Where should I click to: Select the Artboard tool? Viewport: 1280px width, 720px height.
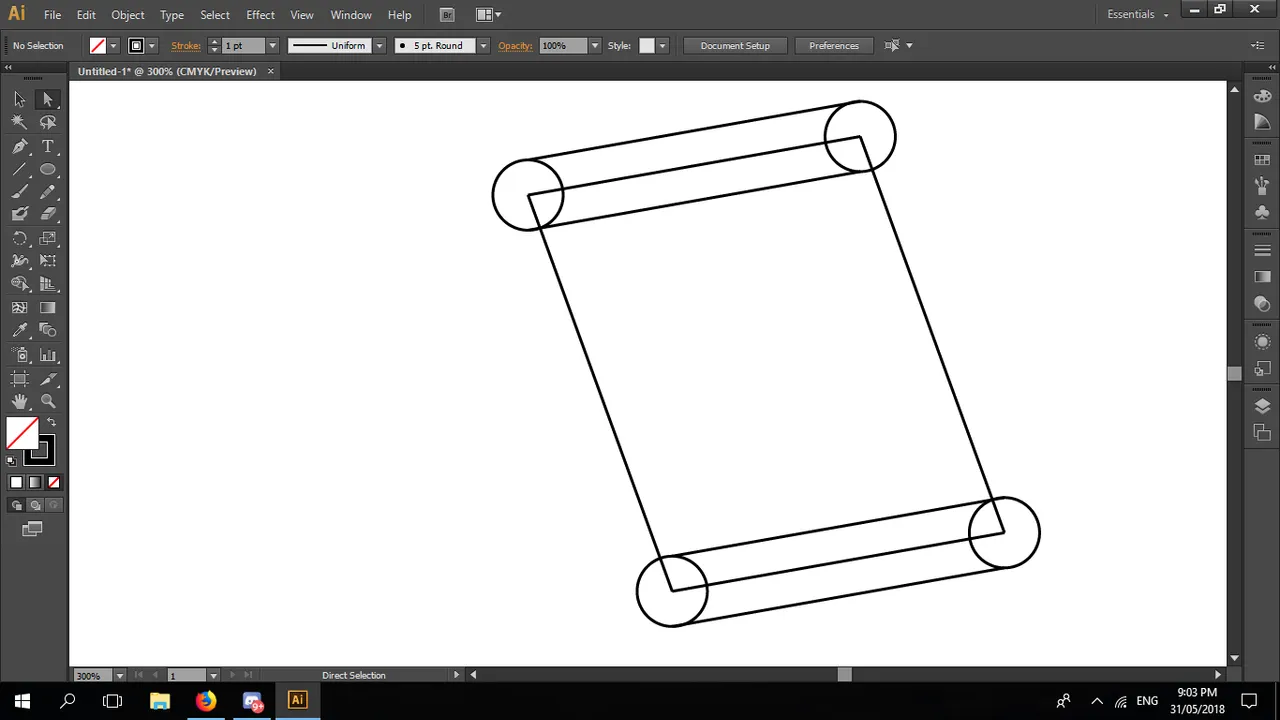[20, 379]
